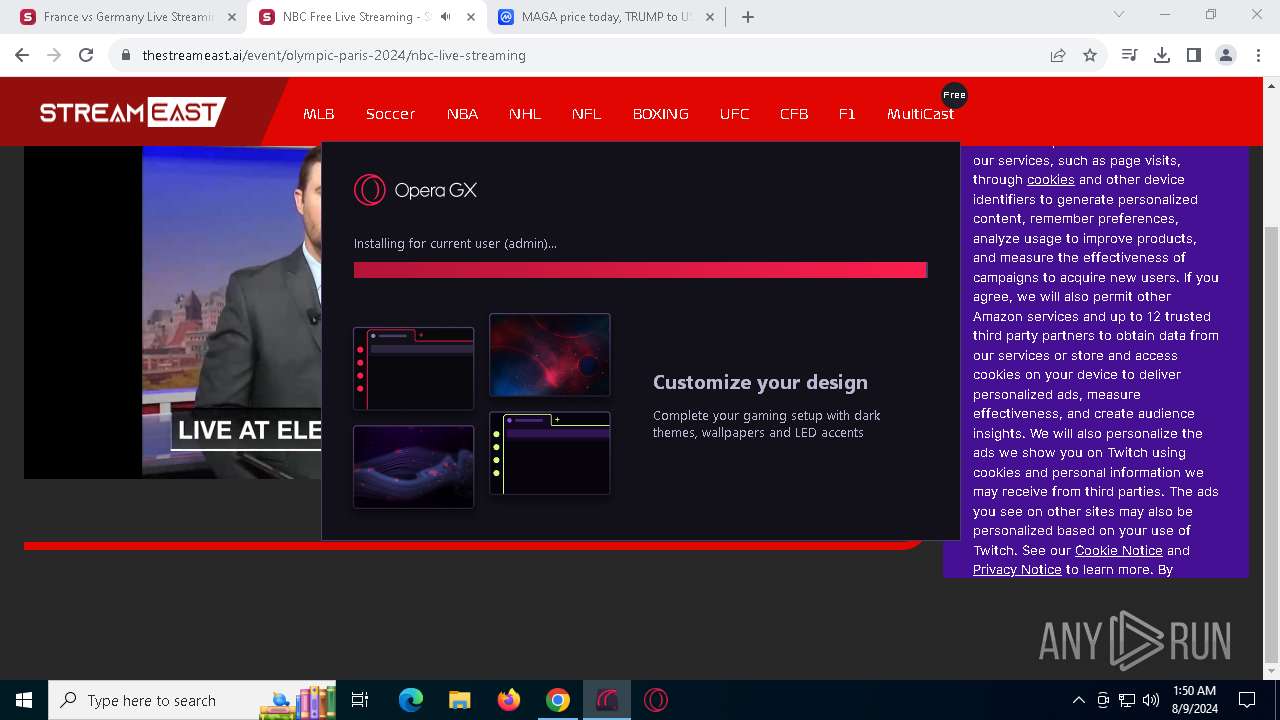This screenshot has width=1280, height=720.
Task: Open the tab search dropdown chevron
Action: click(x=1119, y=14)
